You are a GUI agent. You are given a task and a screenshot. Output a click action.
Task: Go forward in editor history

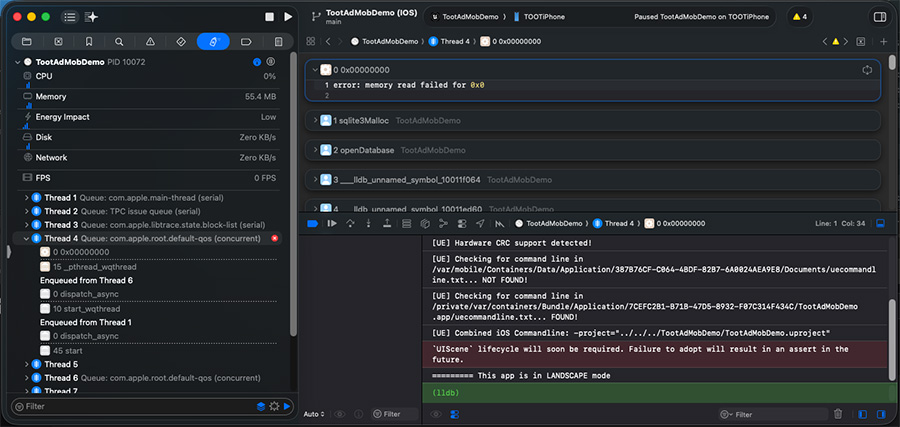pyautogui.click(x=340, y=41)
